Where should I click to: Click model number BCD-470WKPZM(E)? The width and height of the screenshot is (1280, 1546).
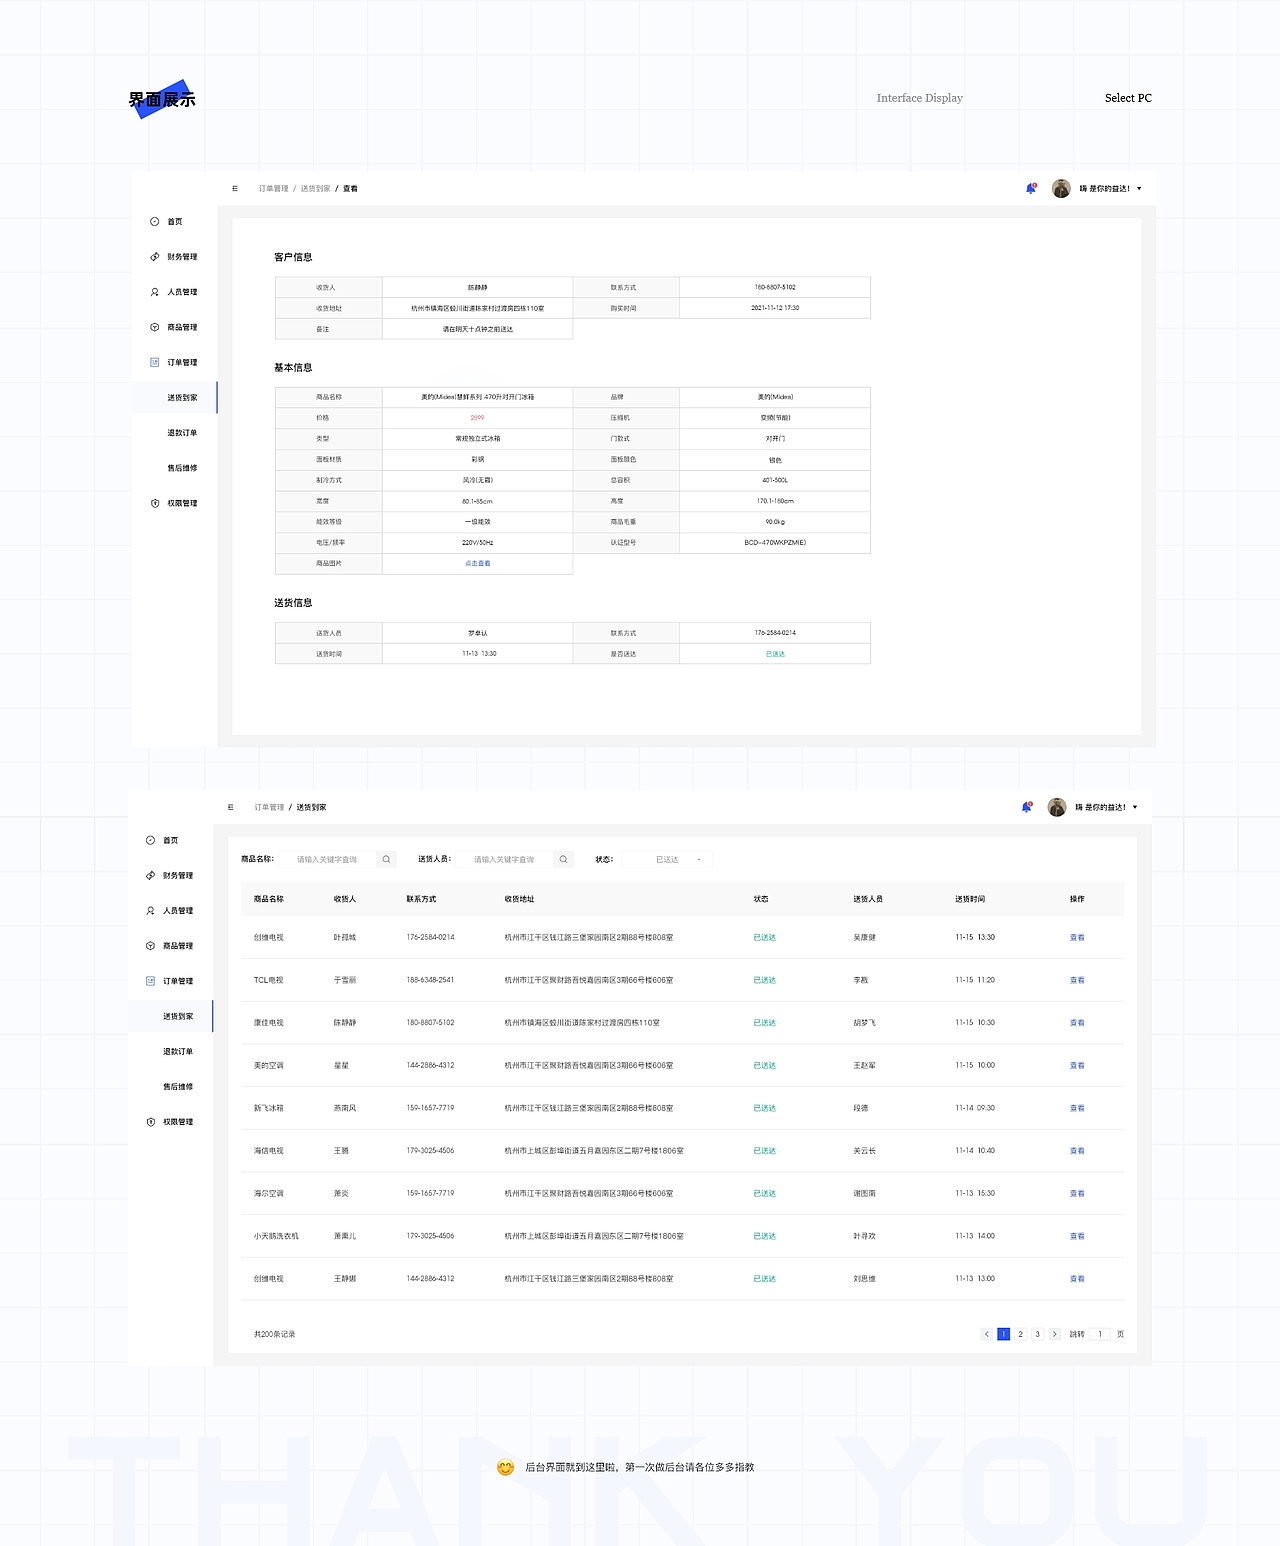[x=775, y=542]
